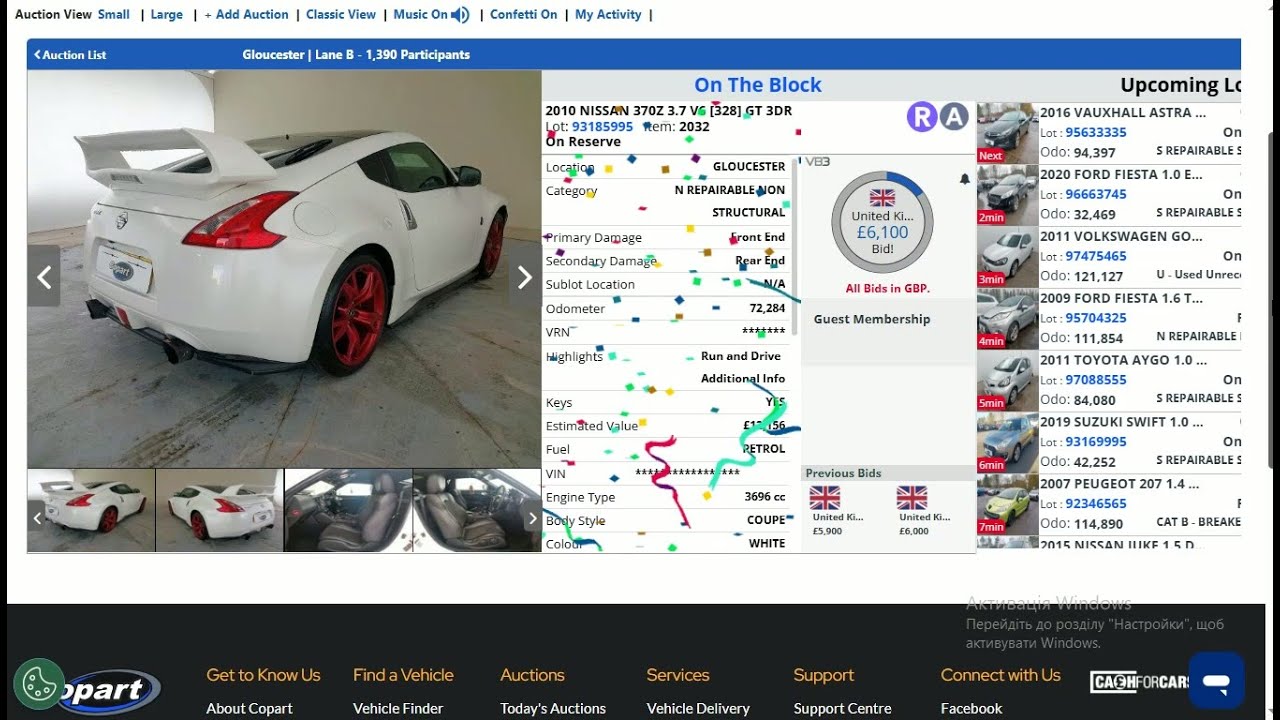The image size is (1280, 720).
Task: Click the Services footer heading
Action: (x=678, y=675)
